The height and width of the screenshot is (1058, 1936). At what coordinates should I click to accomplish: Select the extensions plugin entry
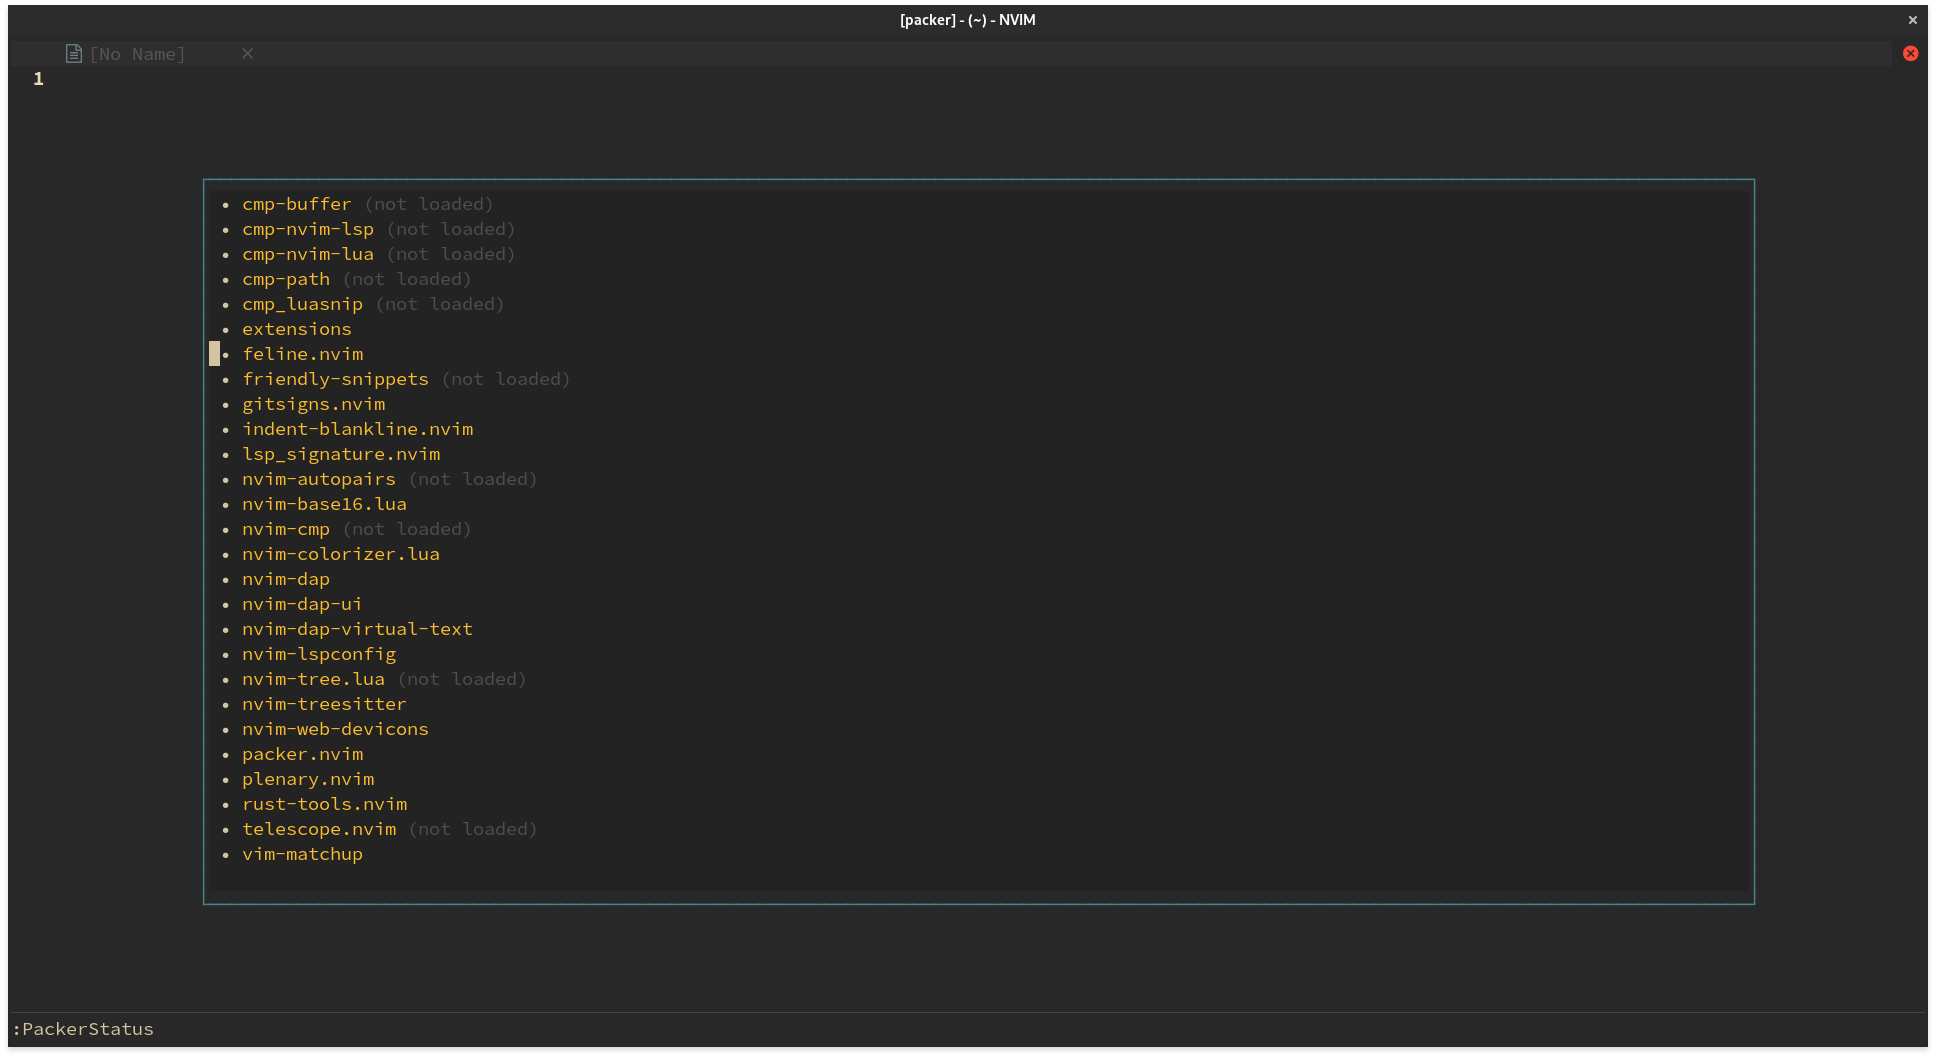[x=297, y=329]
